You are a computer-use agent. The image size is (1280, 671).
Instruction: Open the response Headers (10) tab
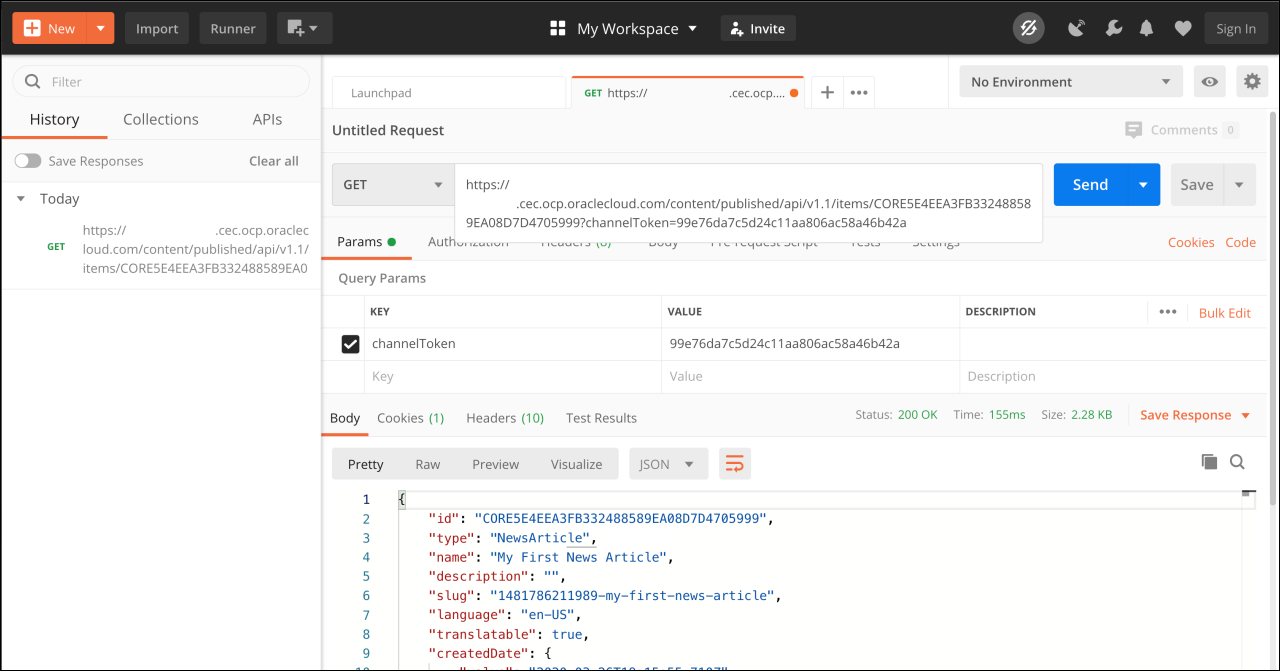click(x=505, y=418)
